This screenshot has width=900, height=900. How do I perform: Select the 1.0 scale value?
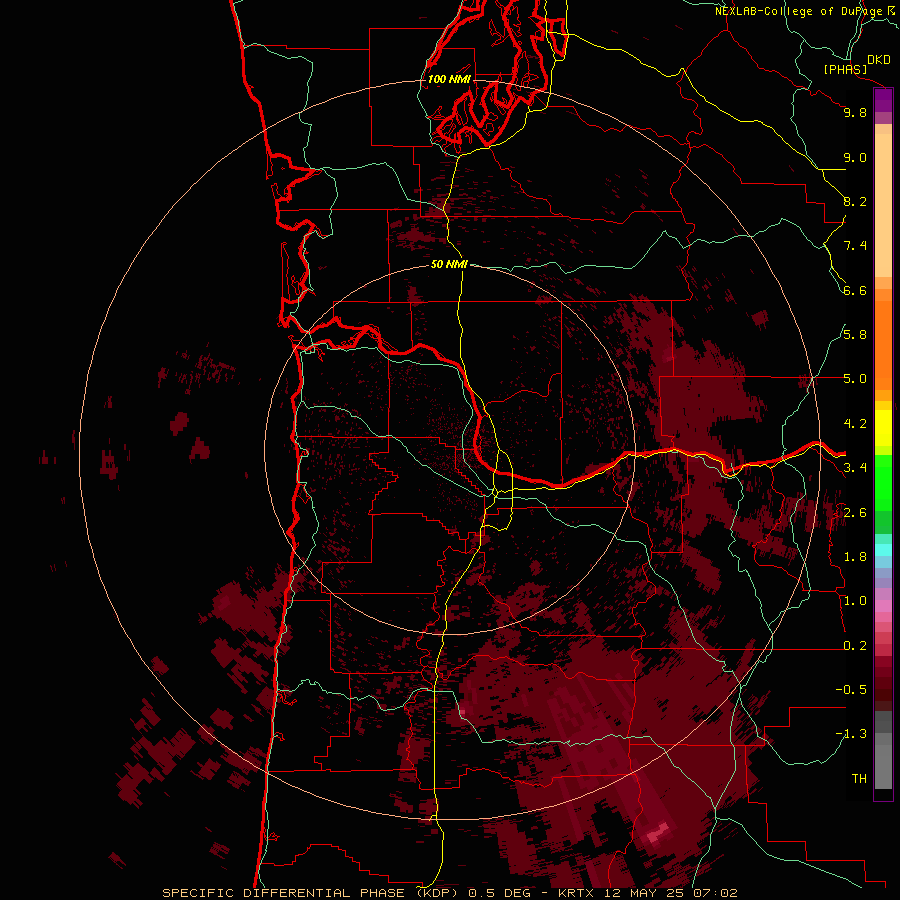[855, 601]
